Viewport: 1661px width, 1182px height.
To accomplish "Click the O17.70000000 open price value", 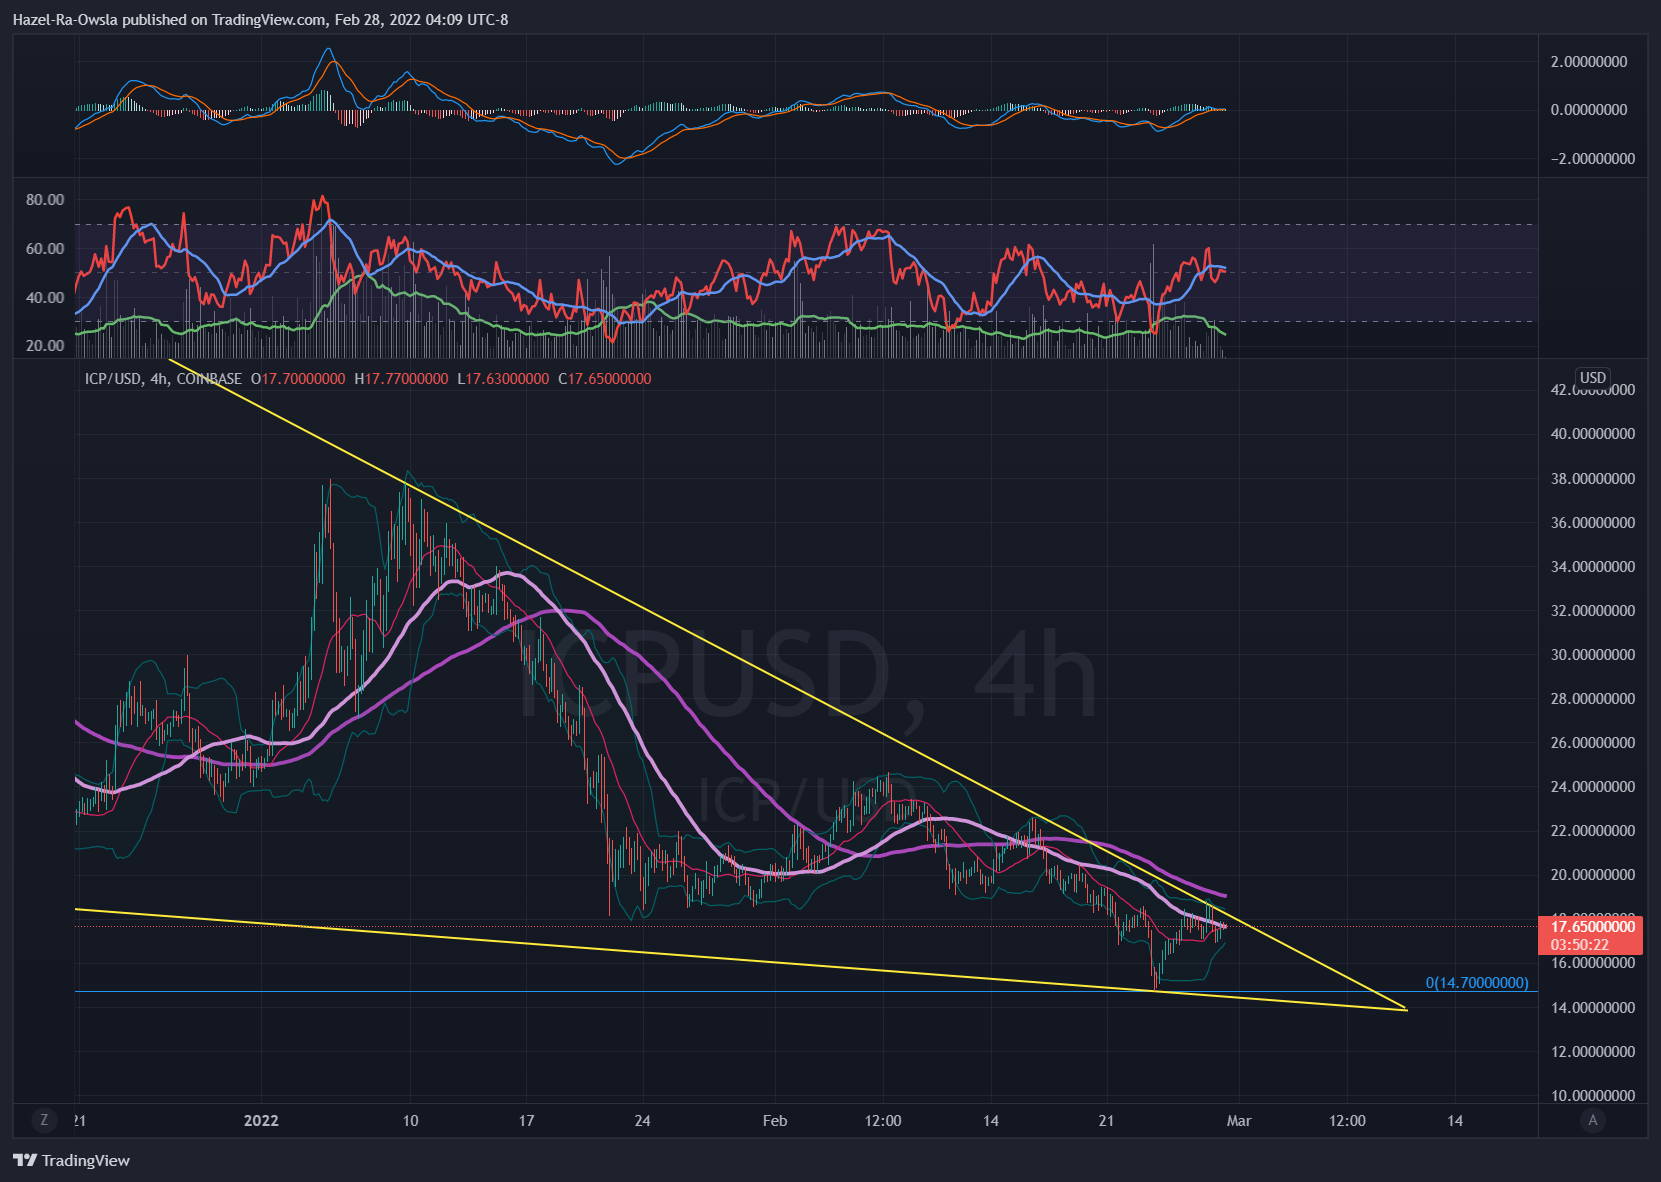I will tap(298, 379).
